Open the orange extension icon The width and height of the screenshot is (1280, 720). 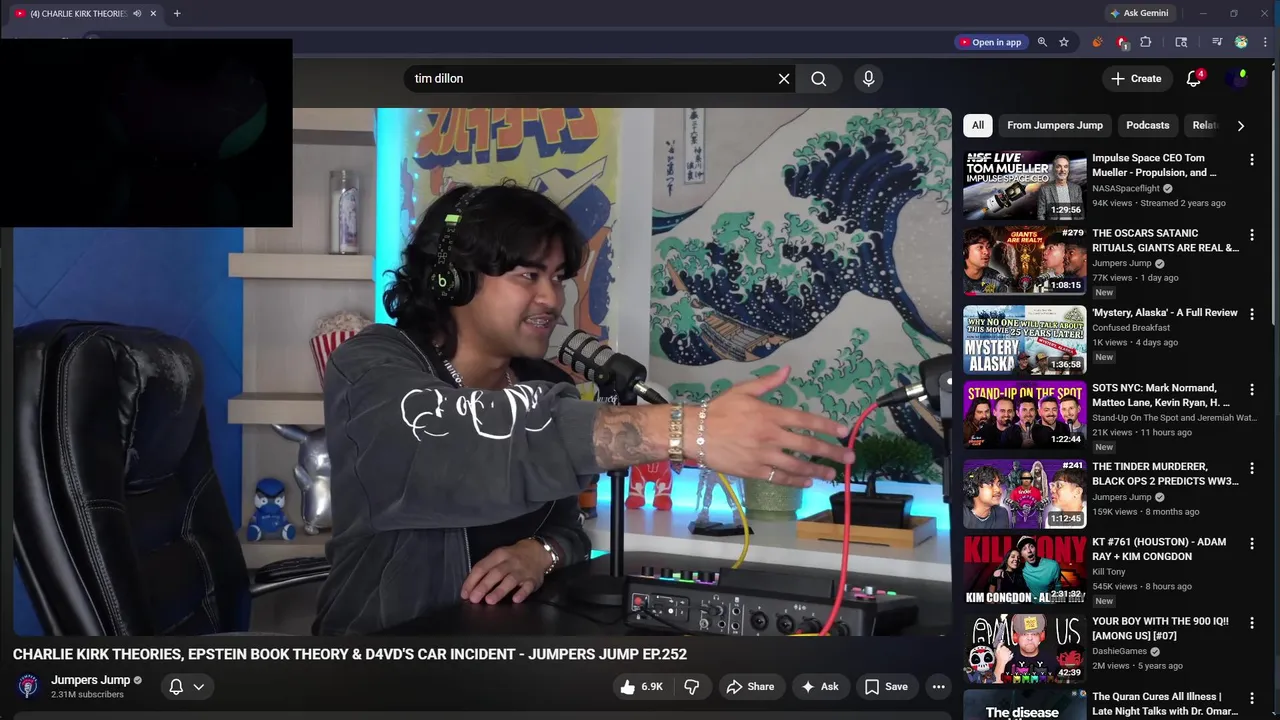tap(1097, 42)
